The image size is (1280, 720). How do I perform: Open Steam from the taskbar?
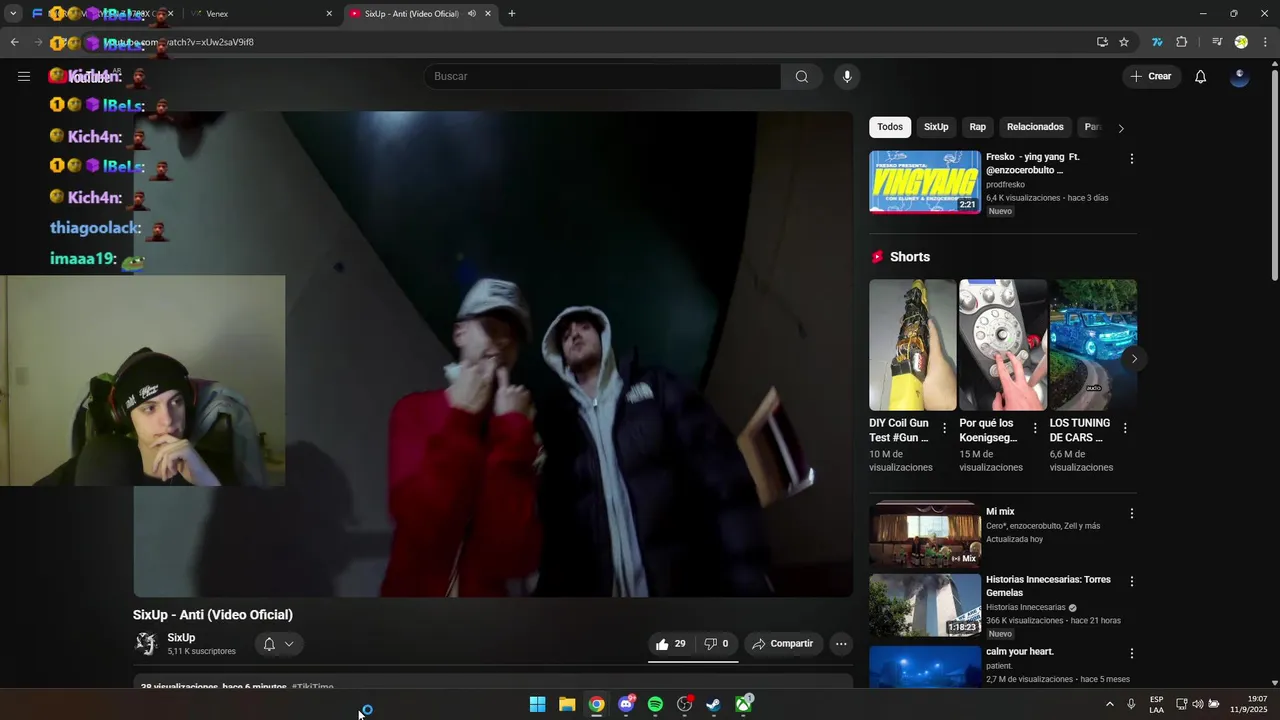point(713,704)
